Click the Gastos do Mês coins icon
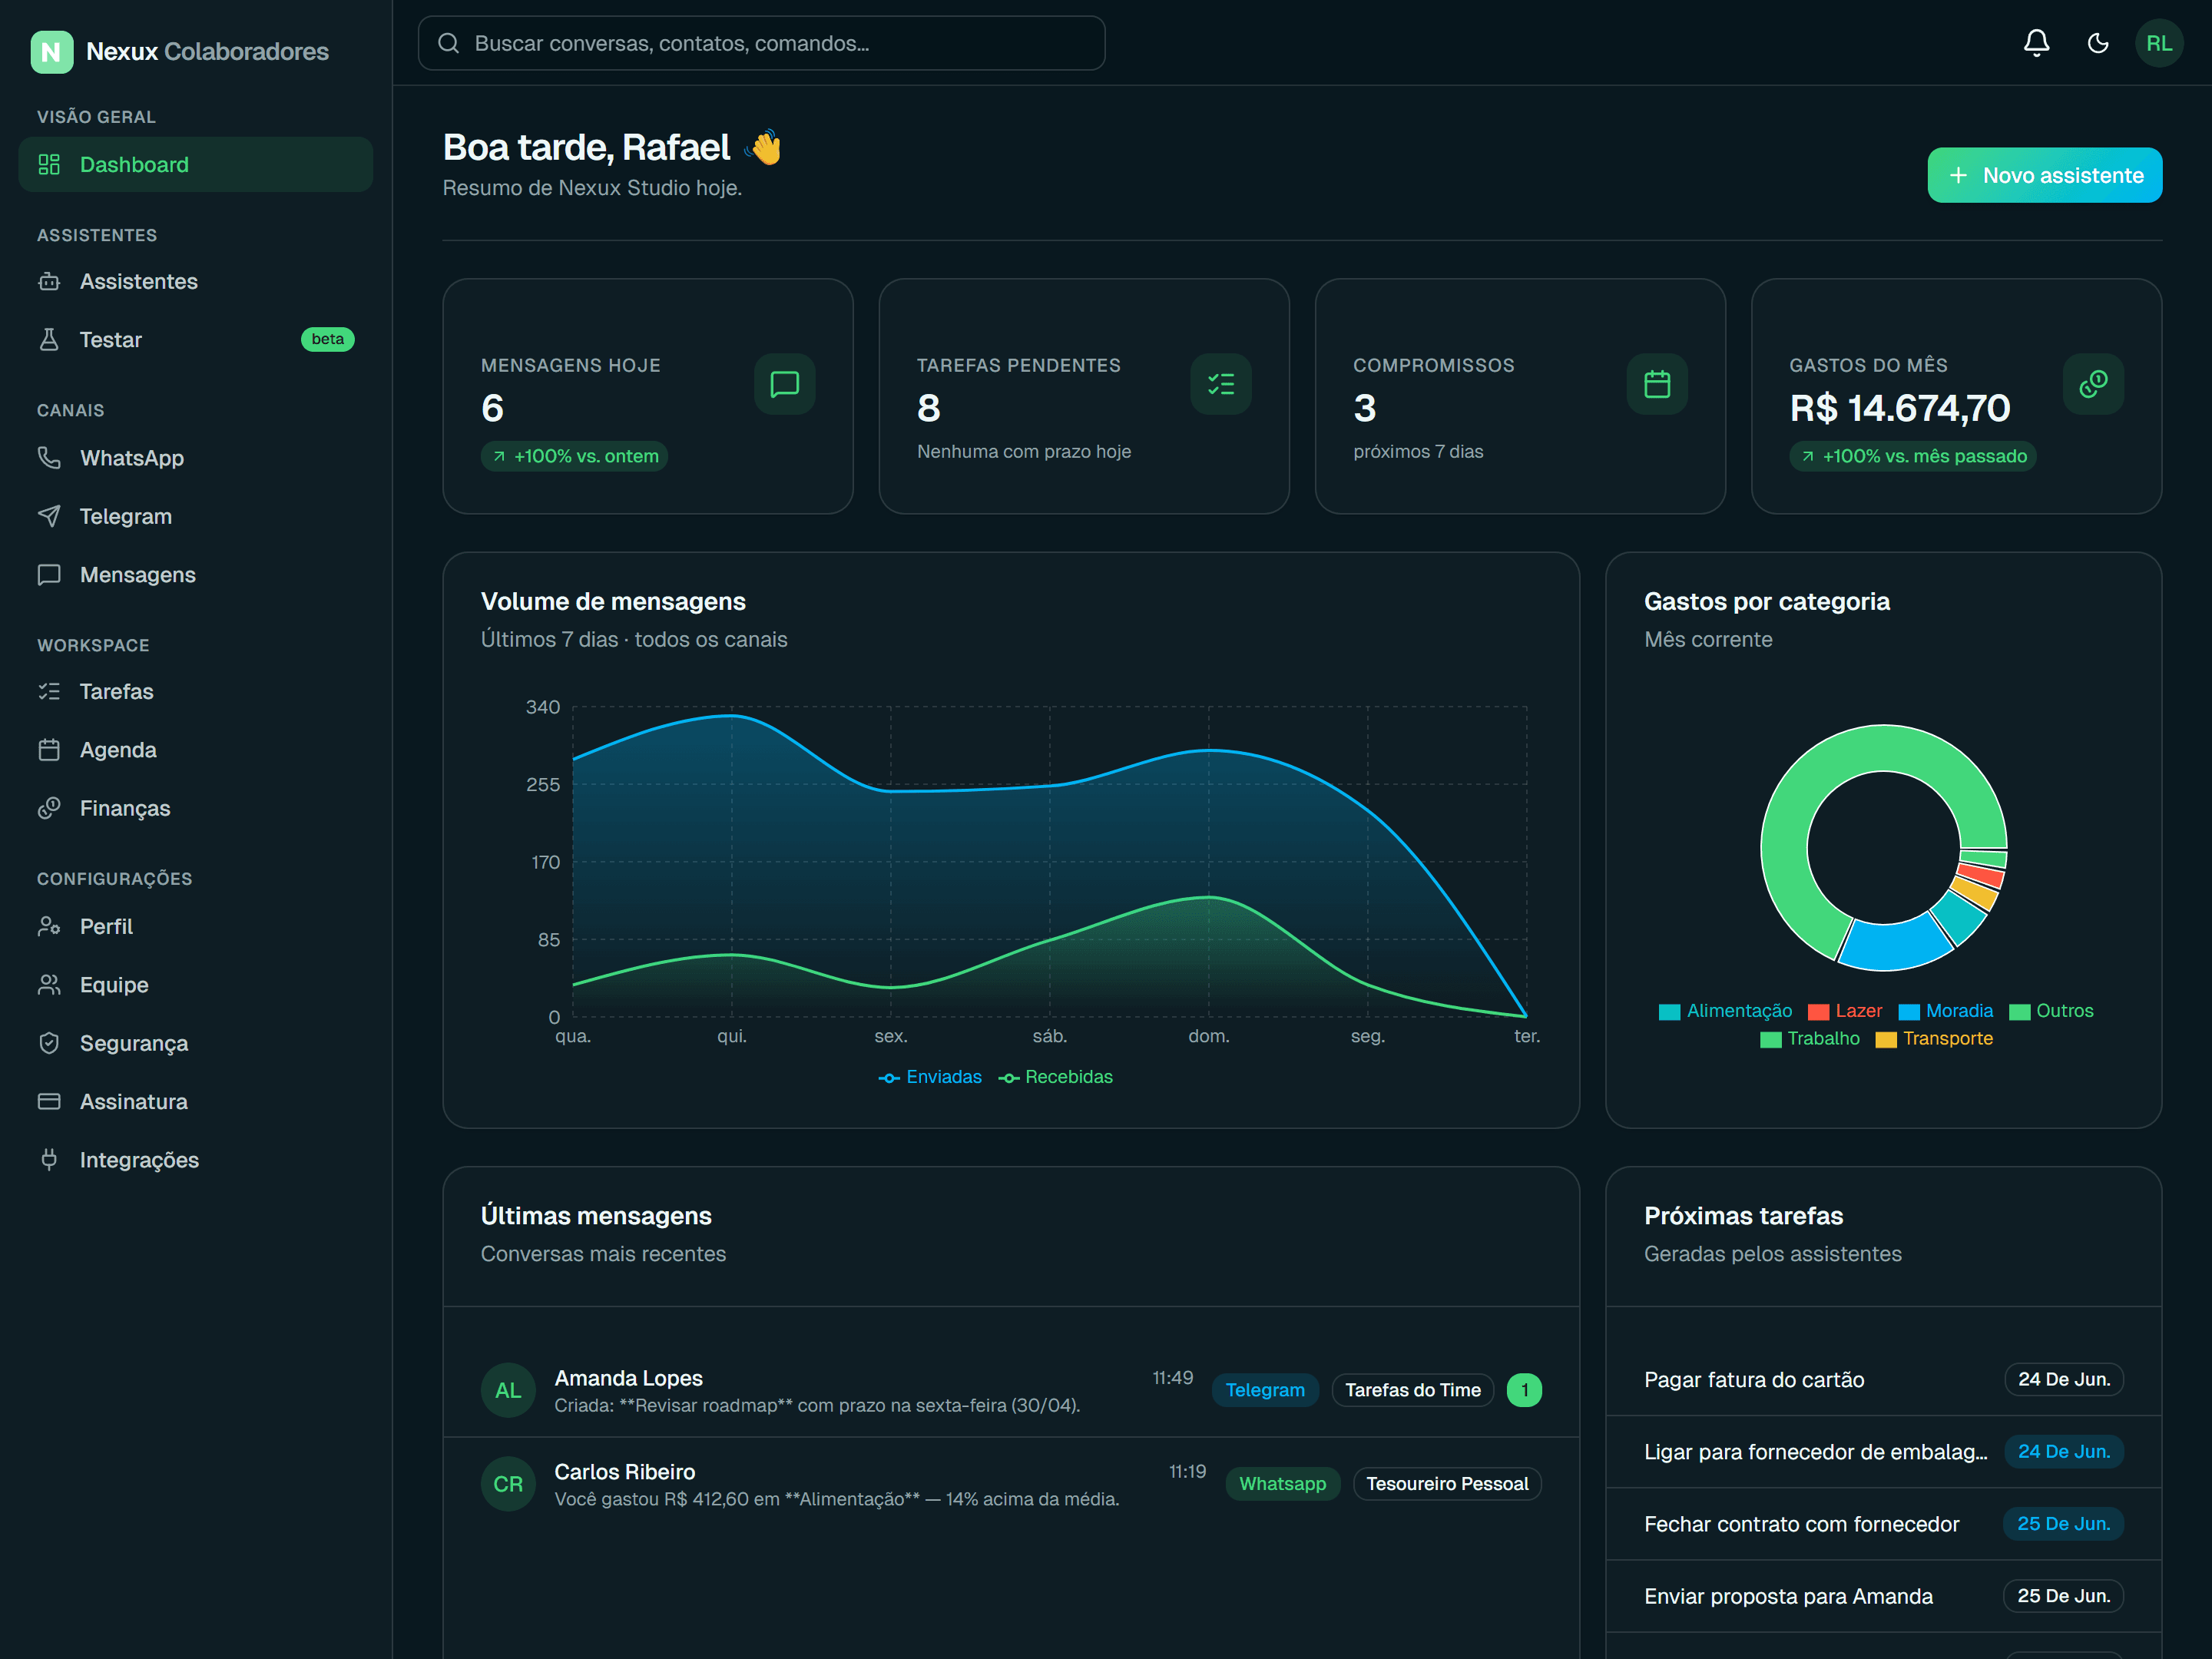The image size is (2212, 1659). point(2092,384)
